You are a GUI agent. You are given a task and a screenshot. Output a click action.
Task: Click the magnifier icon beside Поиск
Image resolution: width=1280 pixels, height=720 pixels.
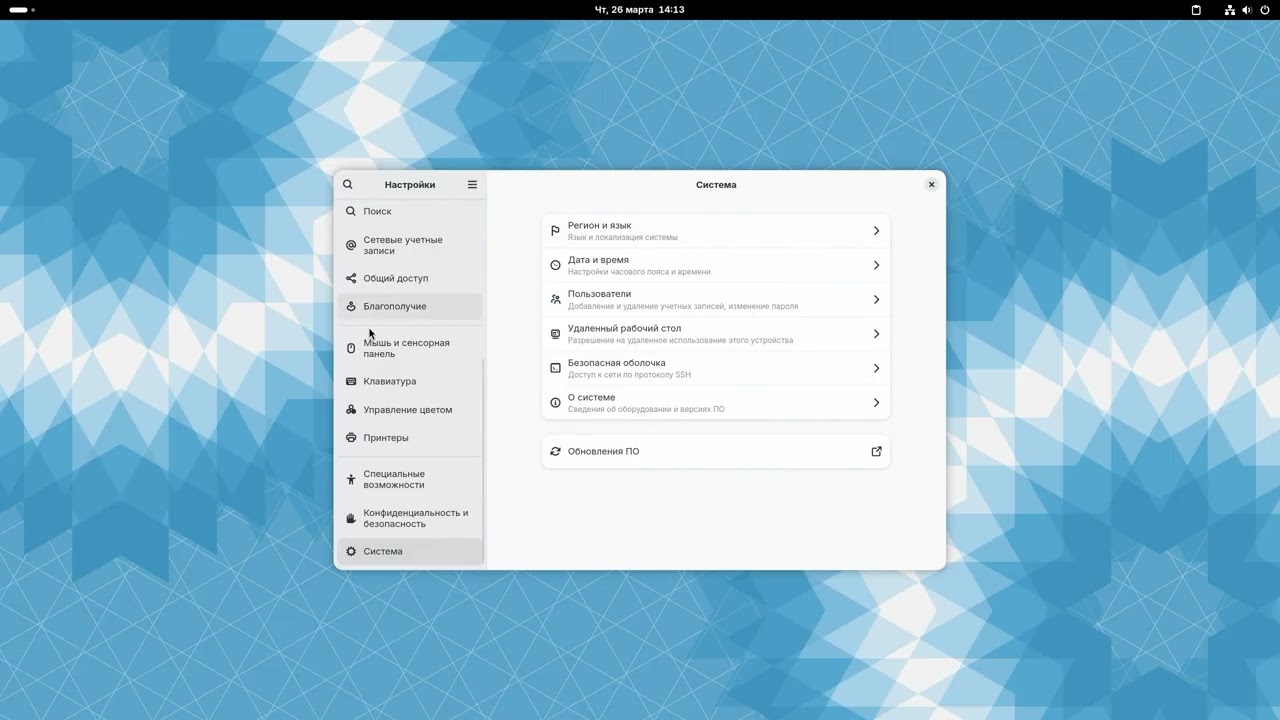coord(351,211)
